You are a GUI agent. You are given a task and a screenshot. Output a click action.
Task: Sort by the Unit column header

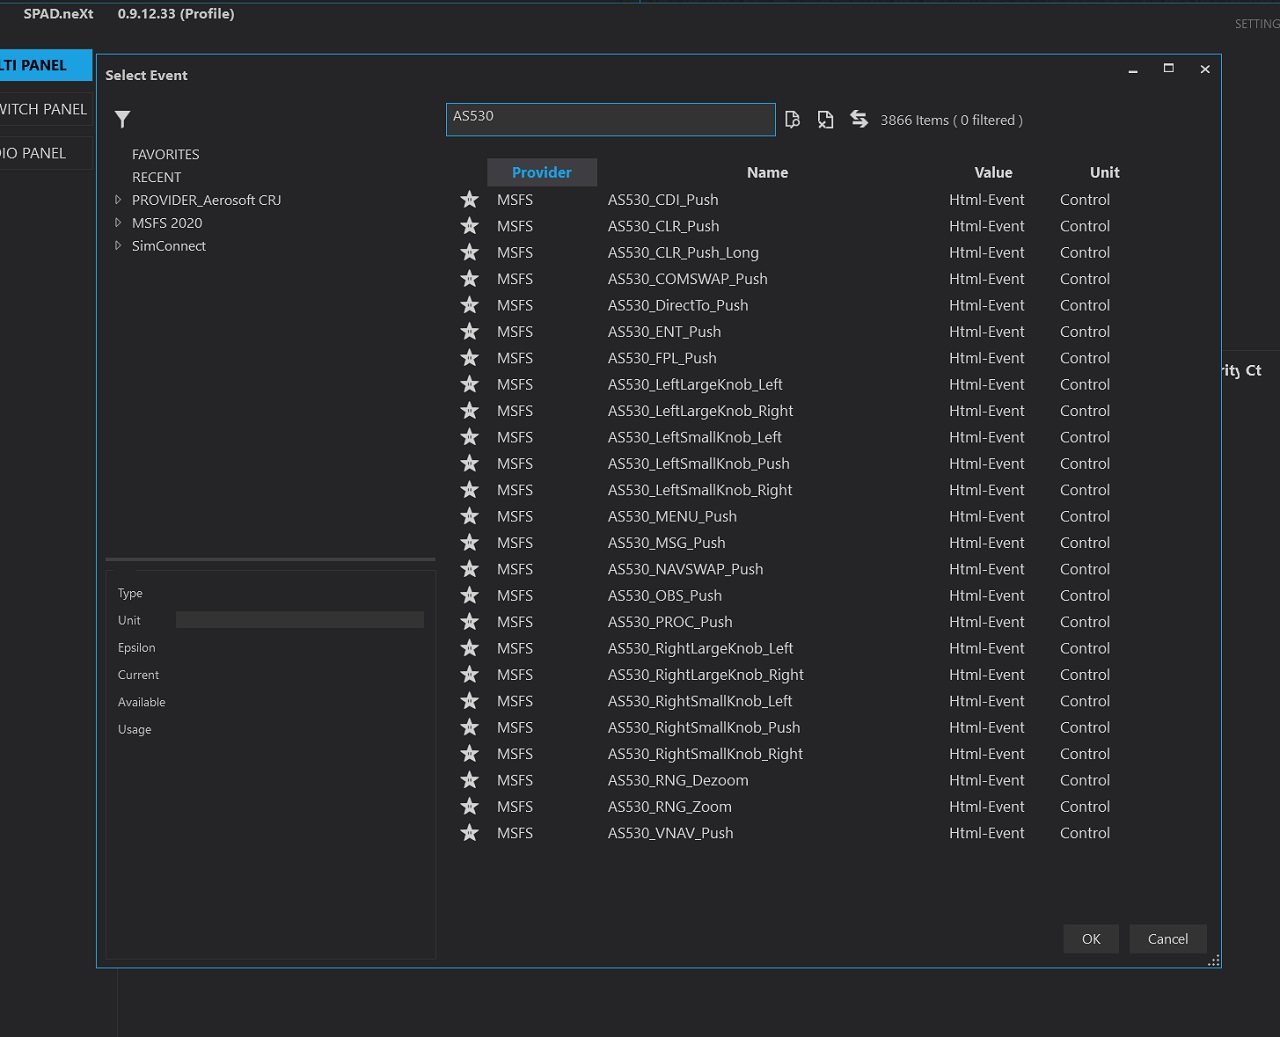coord(1104,172)
